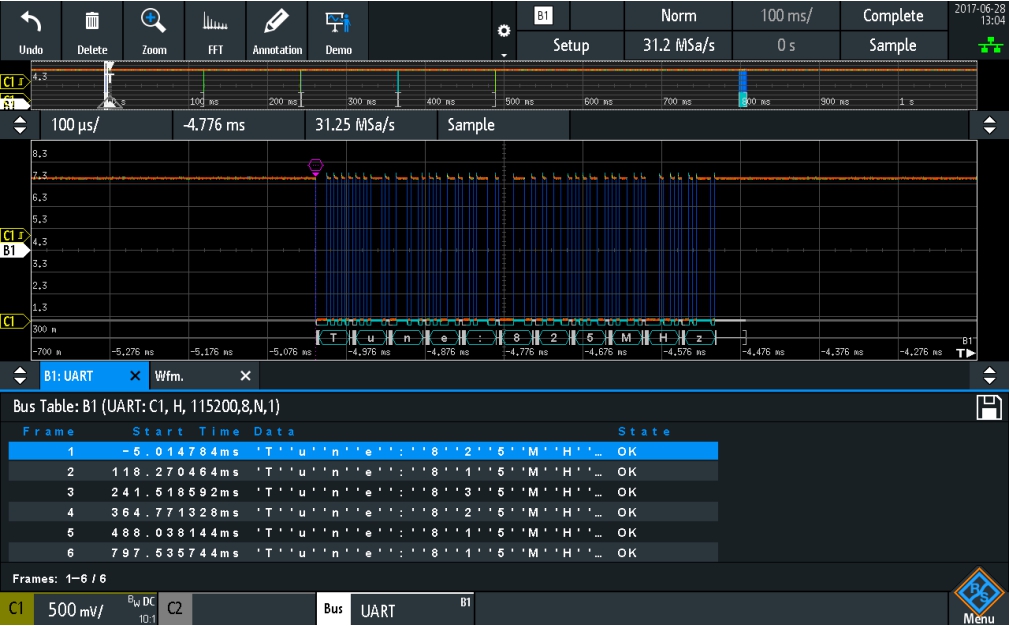Click the green network status icon

coord(990,44)
